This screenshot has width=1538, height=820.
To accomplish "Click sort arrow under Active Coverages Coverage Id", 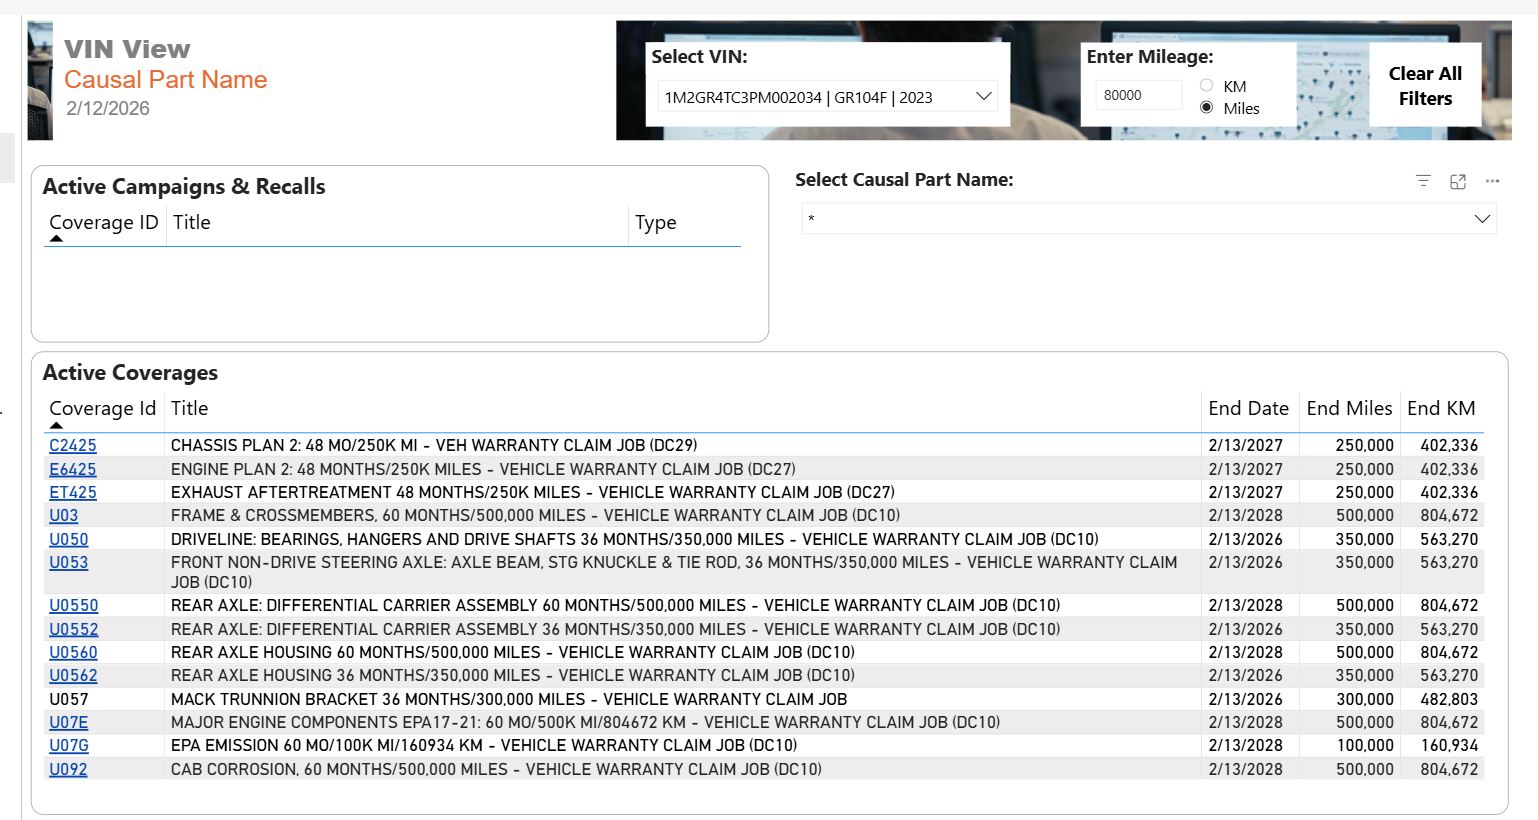I will [x=56, y=425].
